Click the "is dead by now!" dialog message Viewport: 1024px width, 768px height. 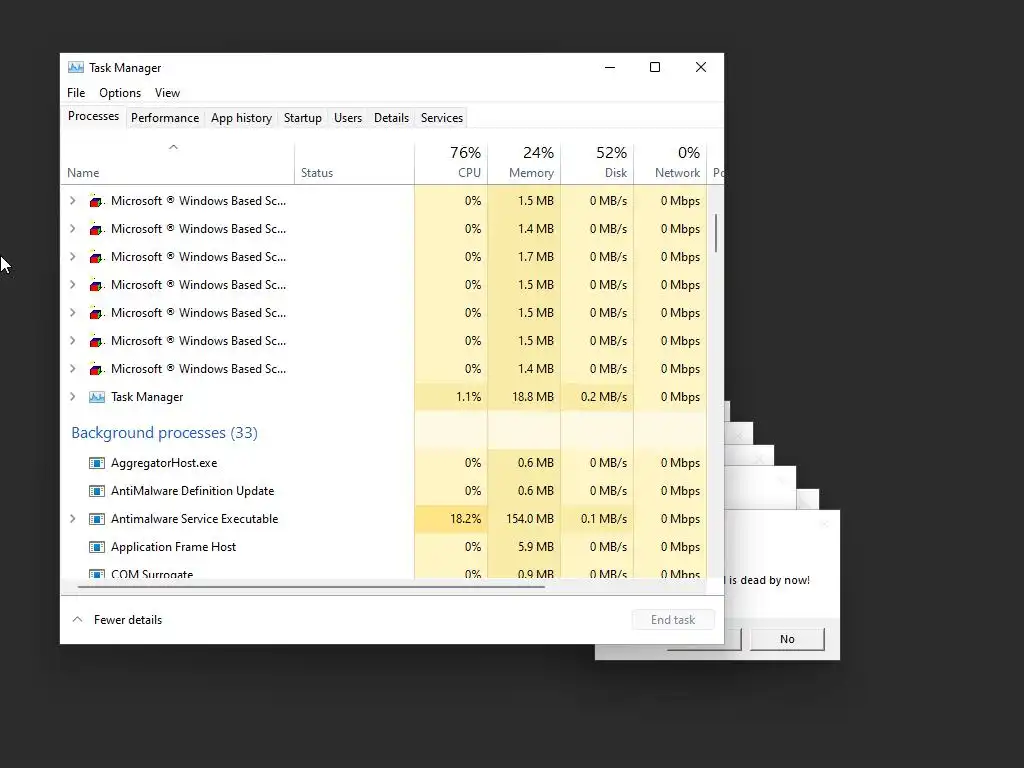[x=769, y=580]
